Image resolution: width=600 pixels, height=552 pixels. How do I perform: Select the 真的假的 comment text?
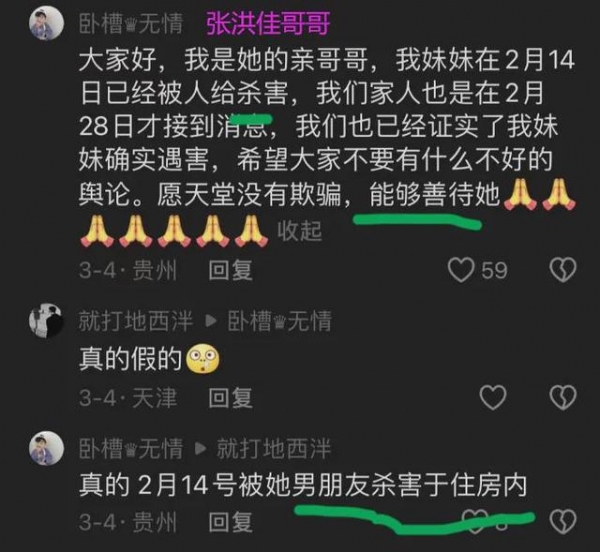coord(130,359)
